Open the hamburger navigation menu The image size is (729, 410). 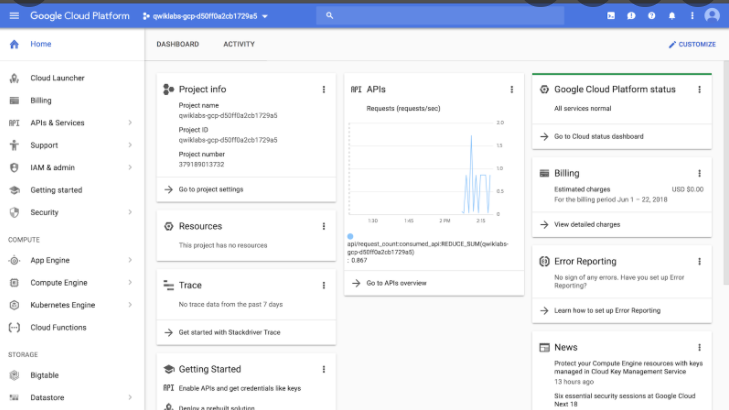pos(14,16)
